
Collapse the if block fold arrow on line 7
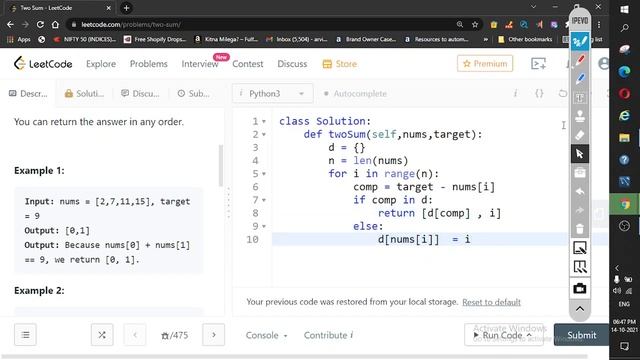(x=264, y=200)
